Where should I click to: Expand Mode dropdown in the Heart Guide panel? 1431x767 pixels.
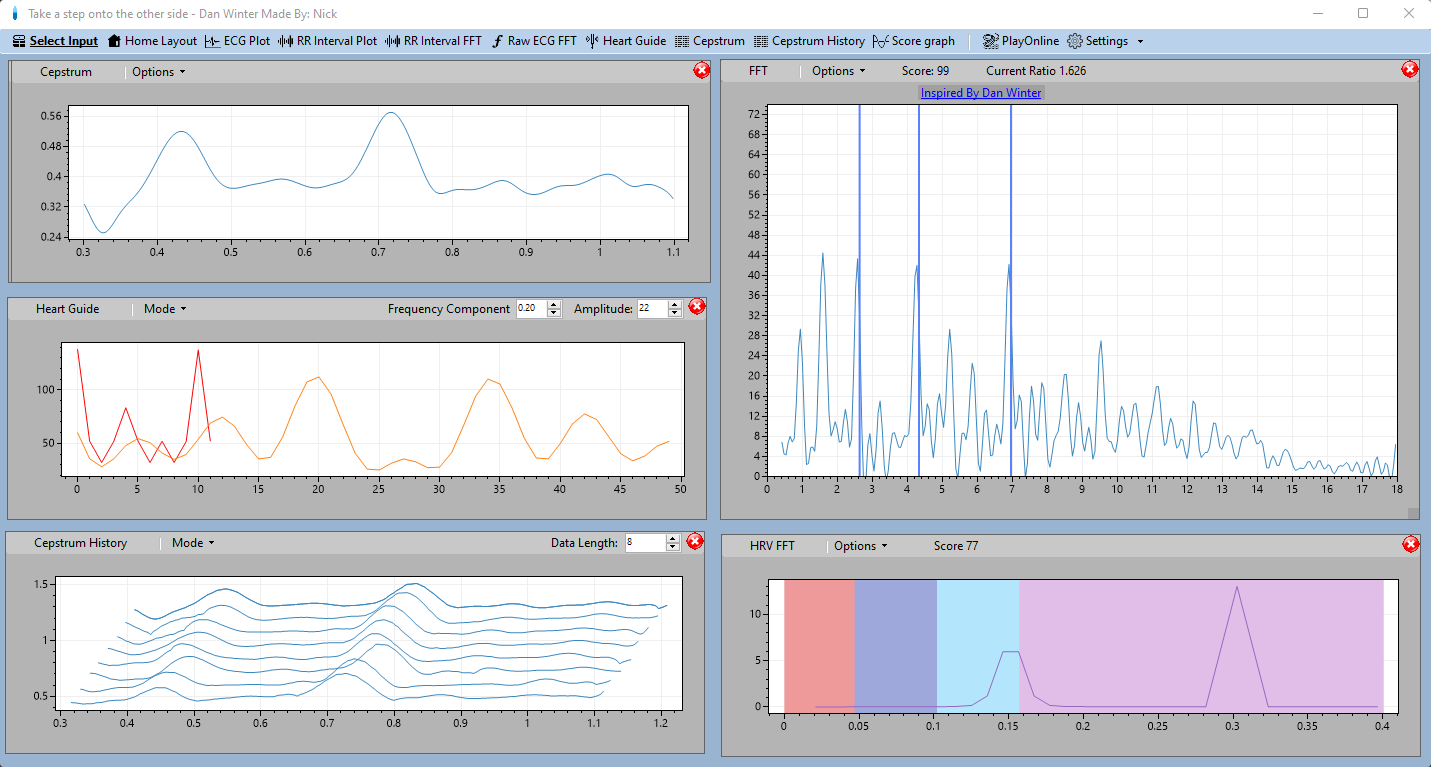point(165,309)
